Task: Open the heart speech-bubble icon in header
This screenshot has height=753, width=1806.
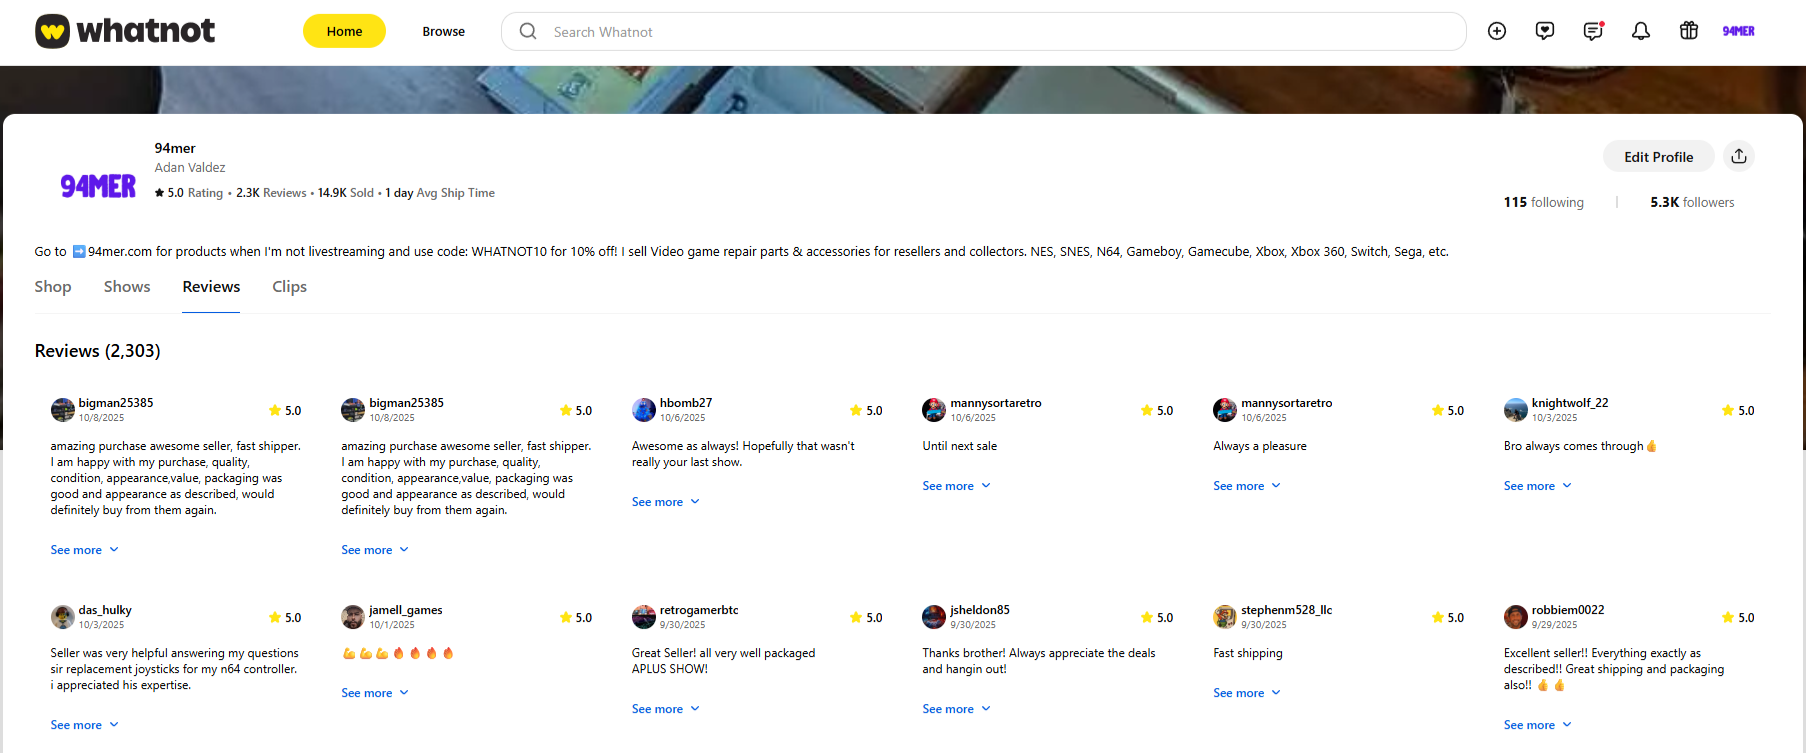Action: (1545, 31)
